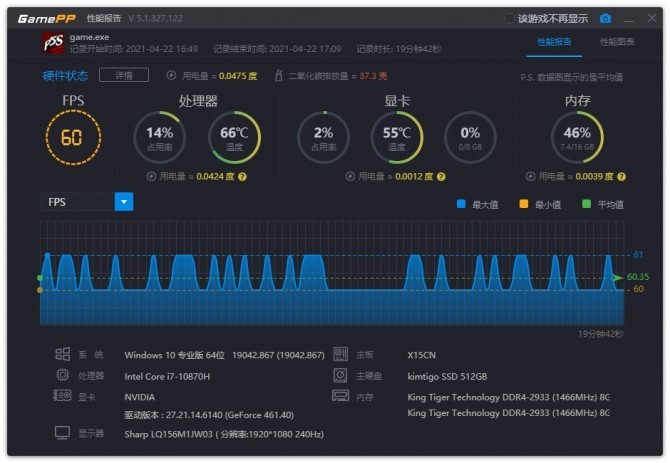Screen dimensions: 670x463
Task: Click the game.exe Persona 5 icon
Action: pos(54,43)
